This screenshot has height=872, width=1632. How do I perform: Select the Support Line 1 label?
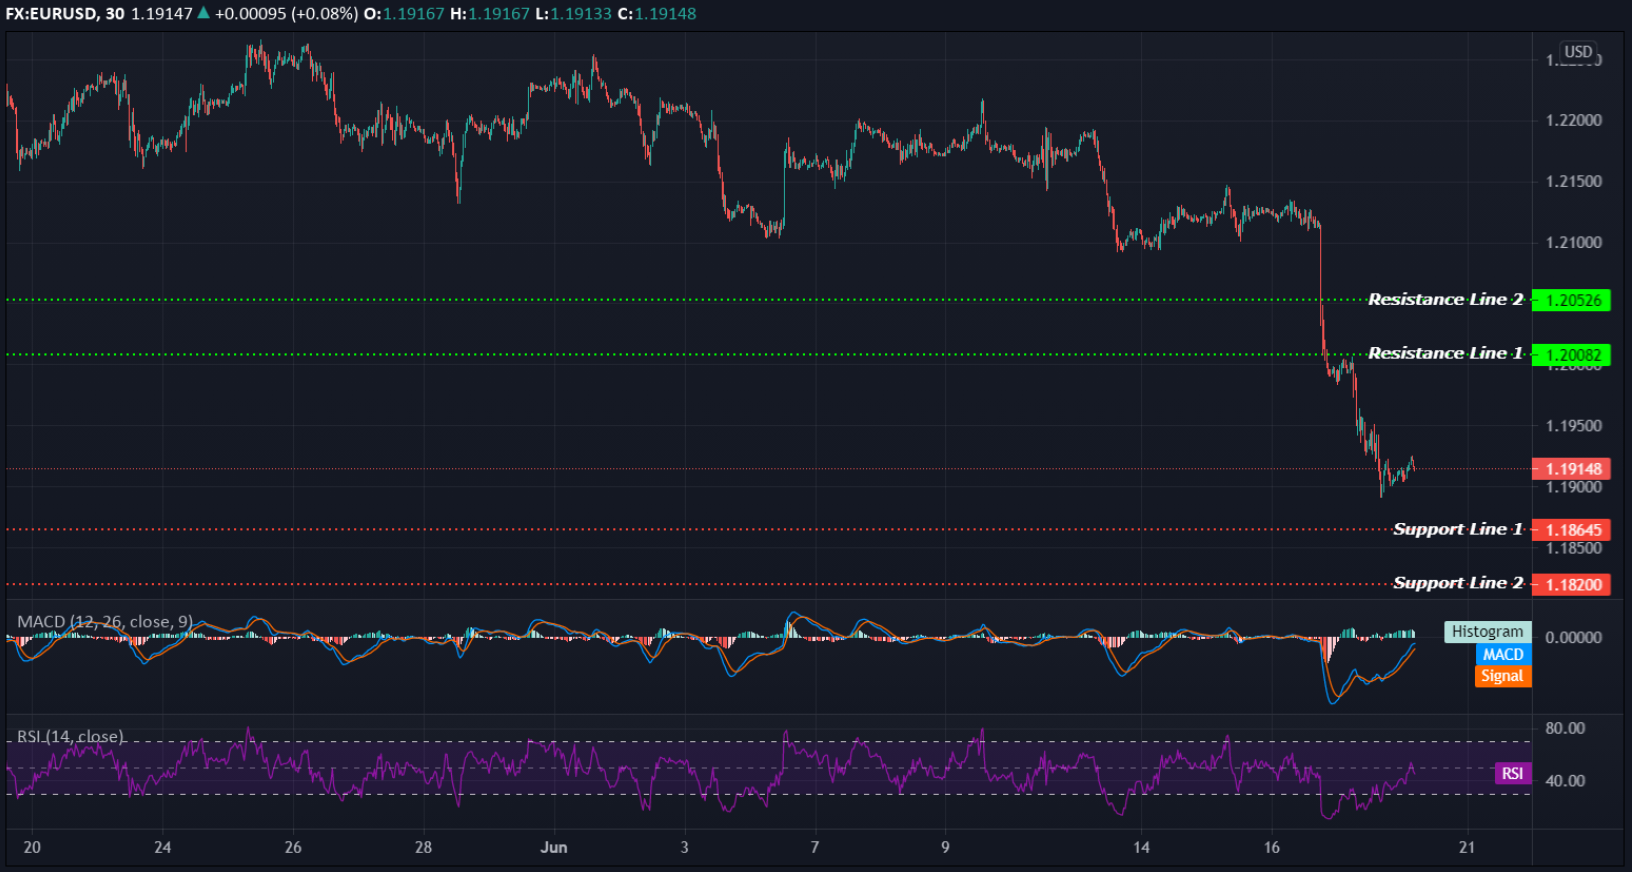1458,529
